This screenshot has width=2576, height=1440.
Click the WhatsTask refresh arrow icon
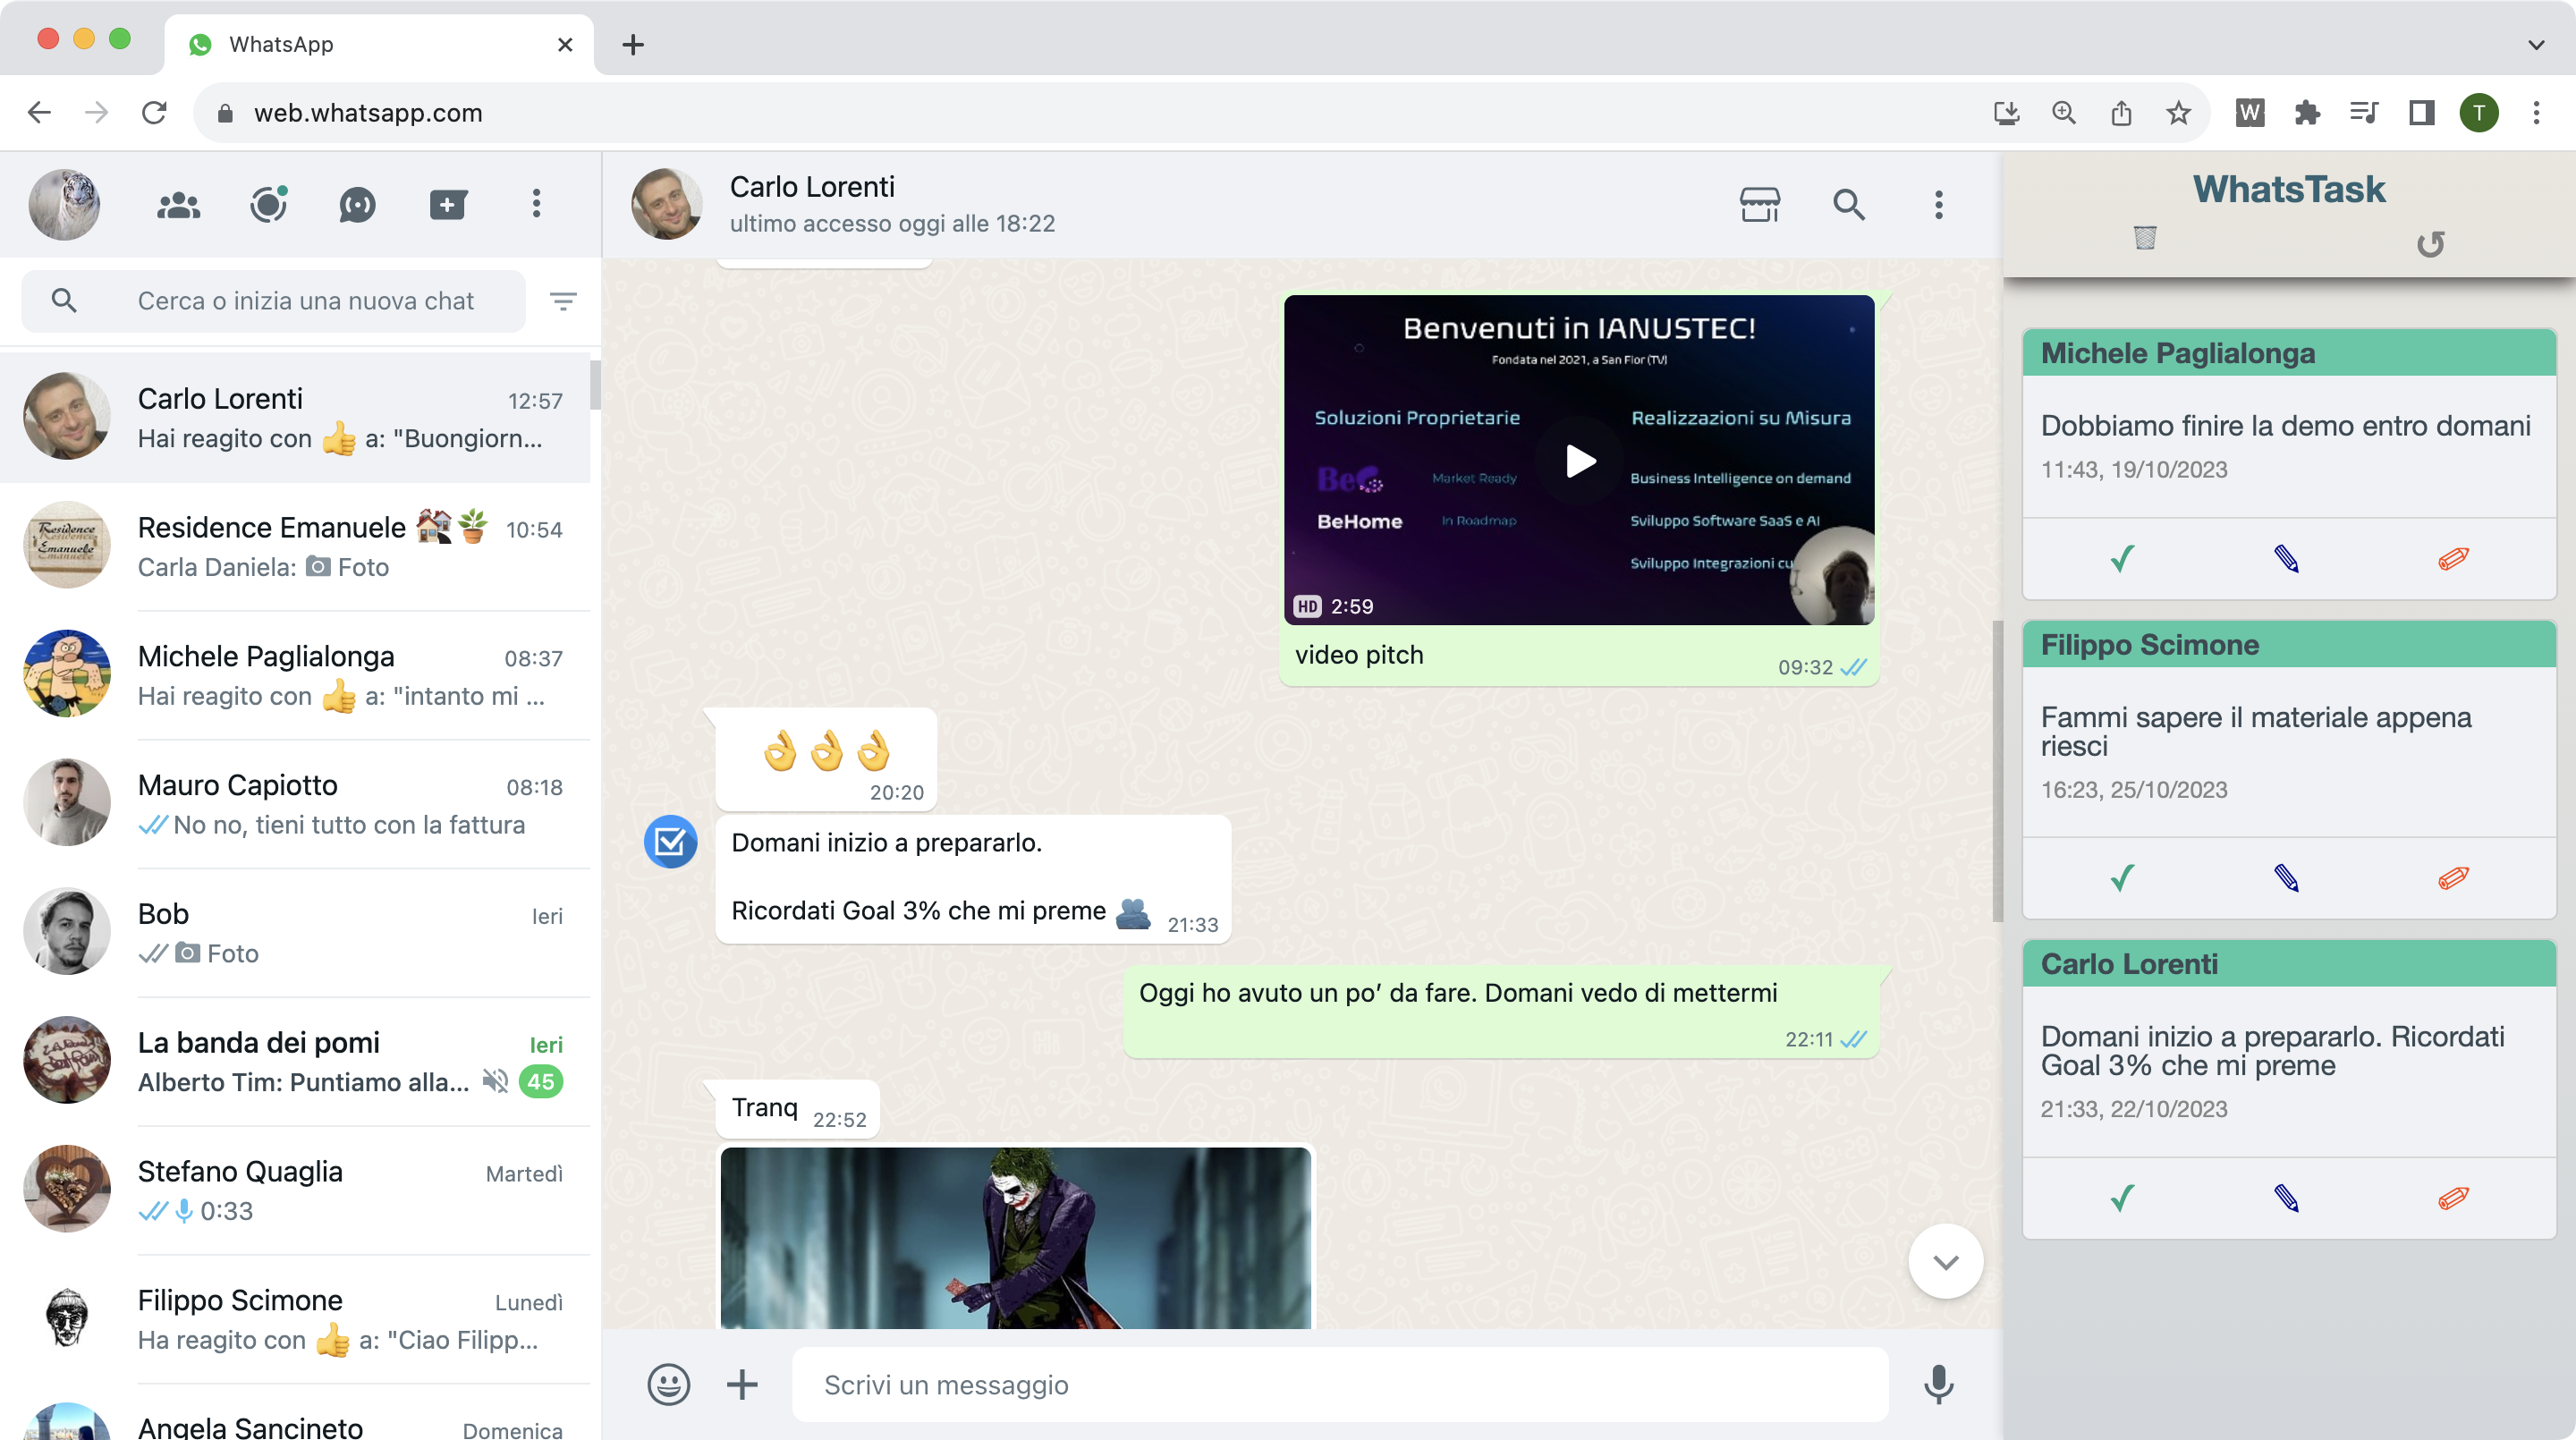pyautogui.click(x=2430, y=245)
